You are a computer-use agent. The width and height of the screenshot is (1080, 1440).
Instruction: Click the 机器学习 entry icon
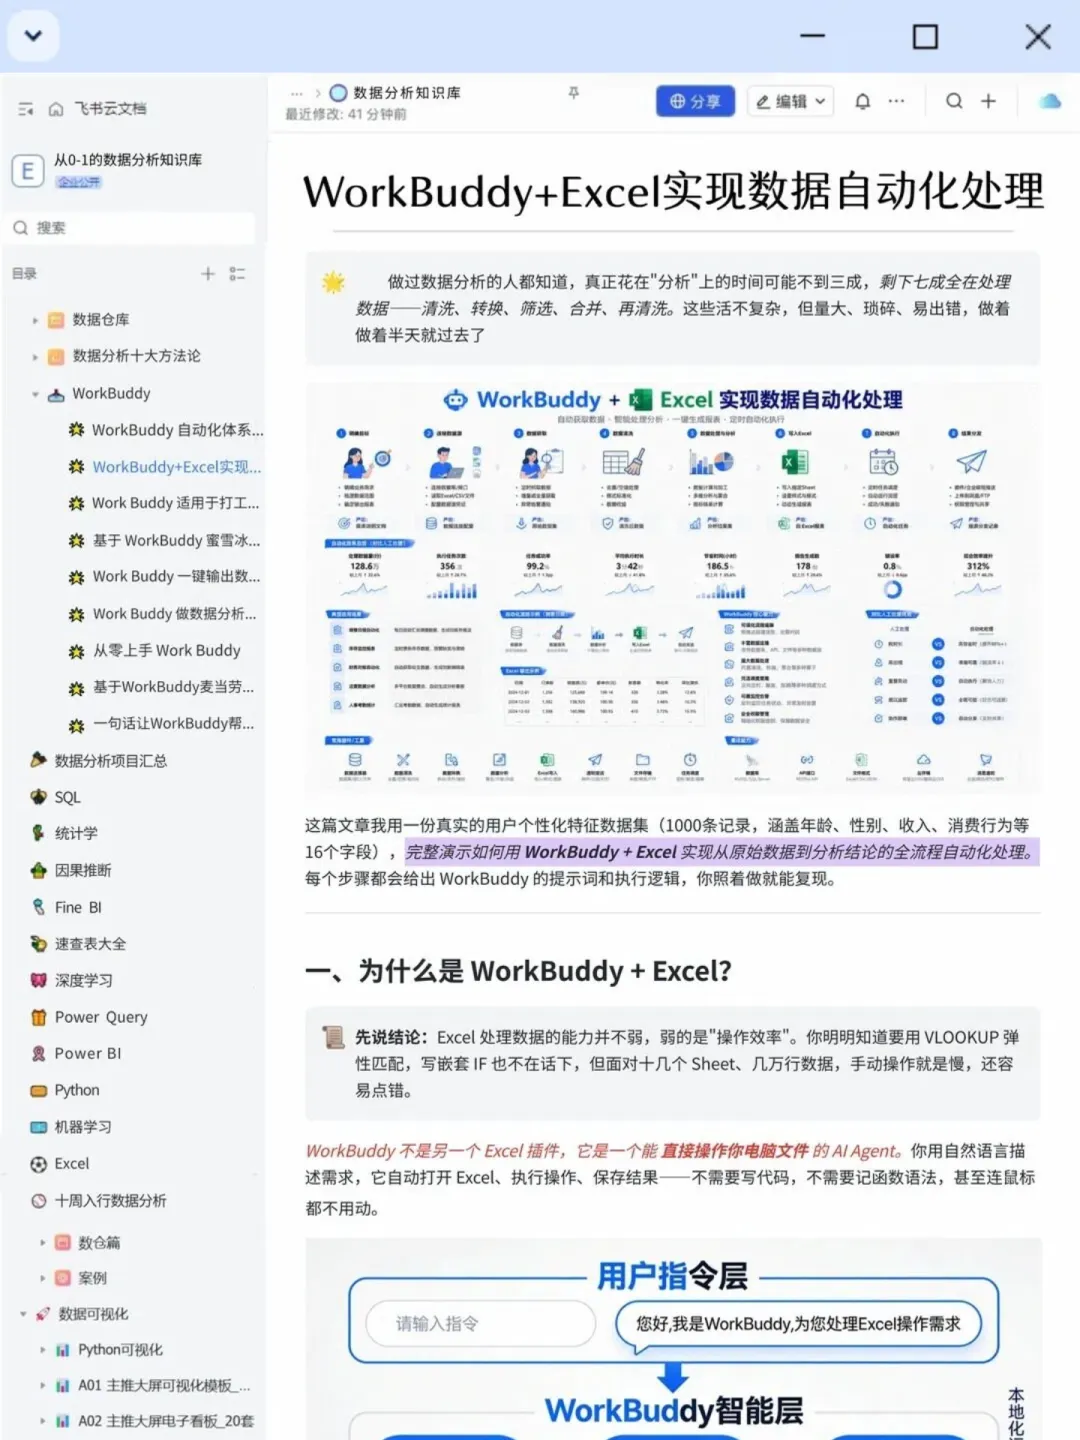39,1127
